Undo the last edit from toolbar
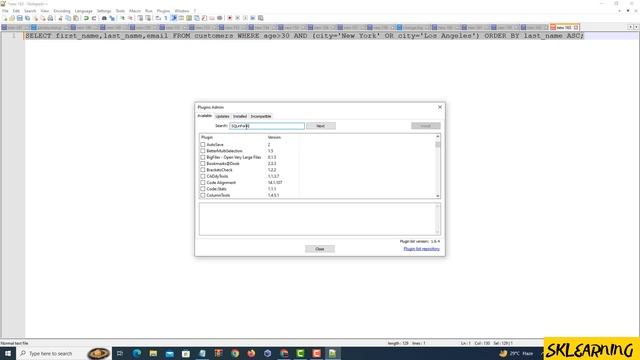 point(86,18)
